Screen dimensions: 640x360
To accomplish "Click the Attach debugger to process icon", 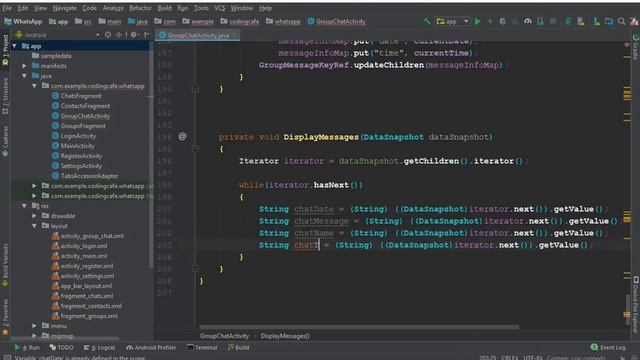I will [540, 21].
